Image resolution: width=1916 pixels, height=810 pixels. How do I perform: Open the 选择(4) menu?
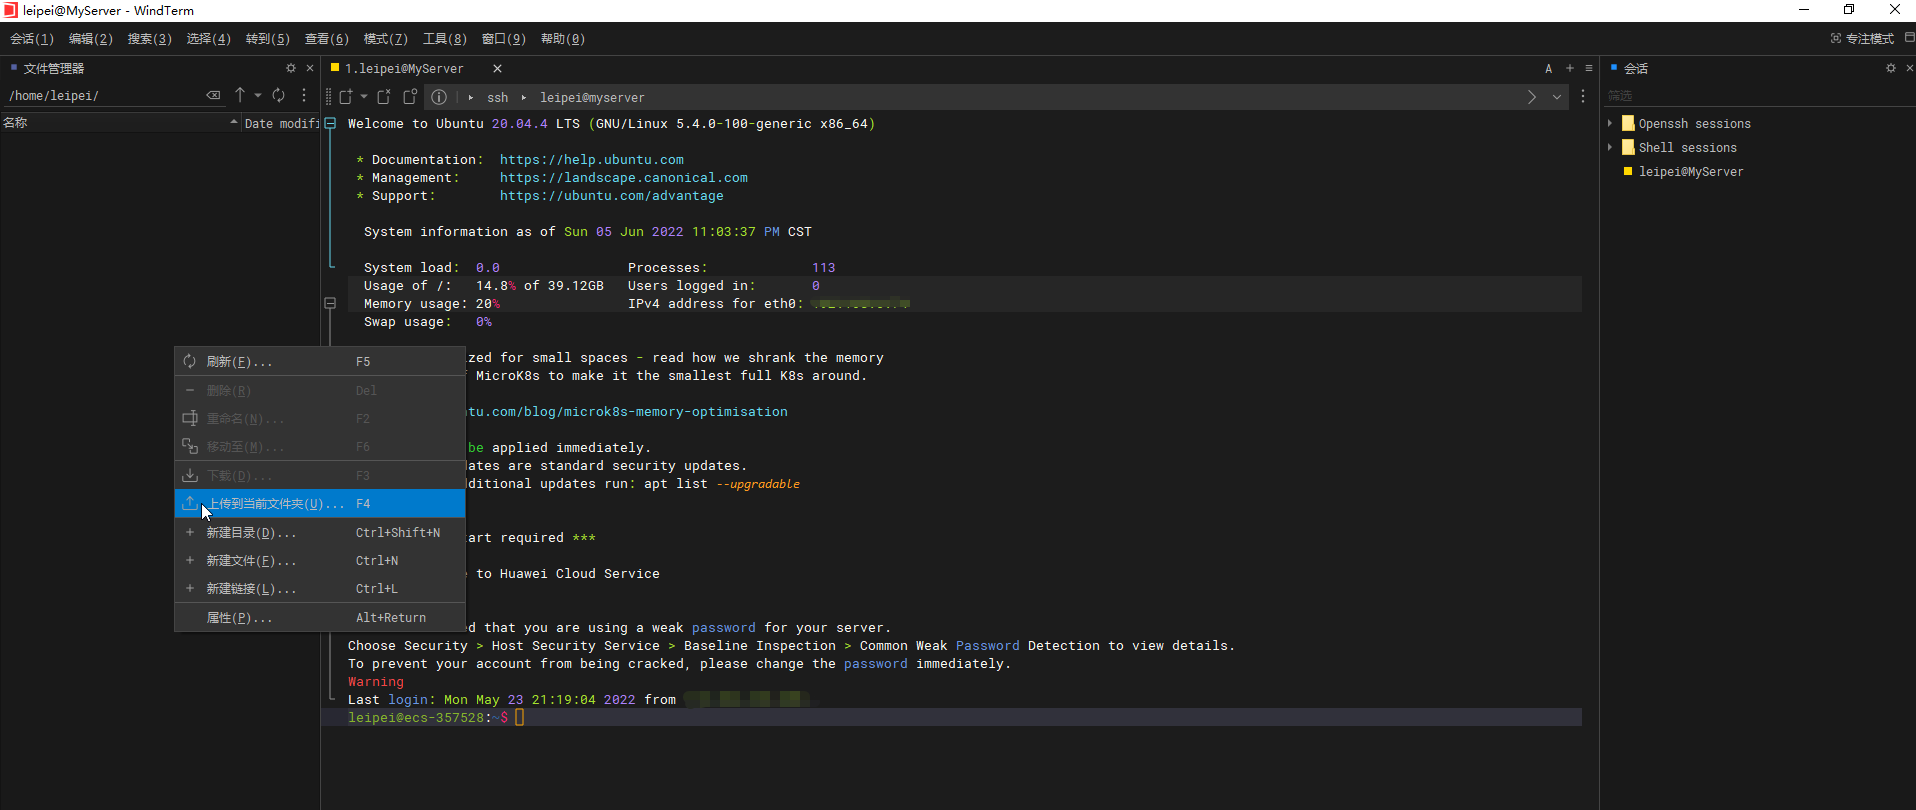(x=209, y=39)
